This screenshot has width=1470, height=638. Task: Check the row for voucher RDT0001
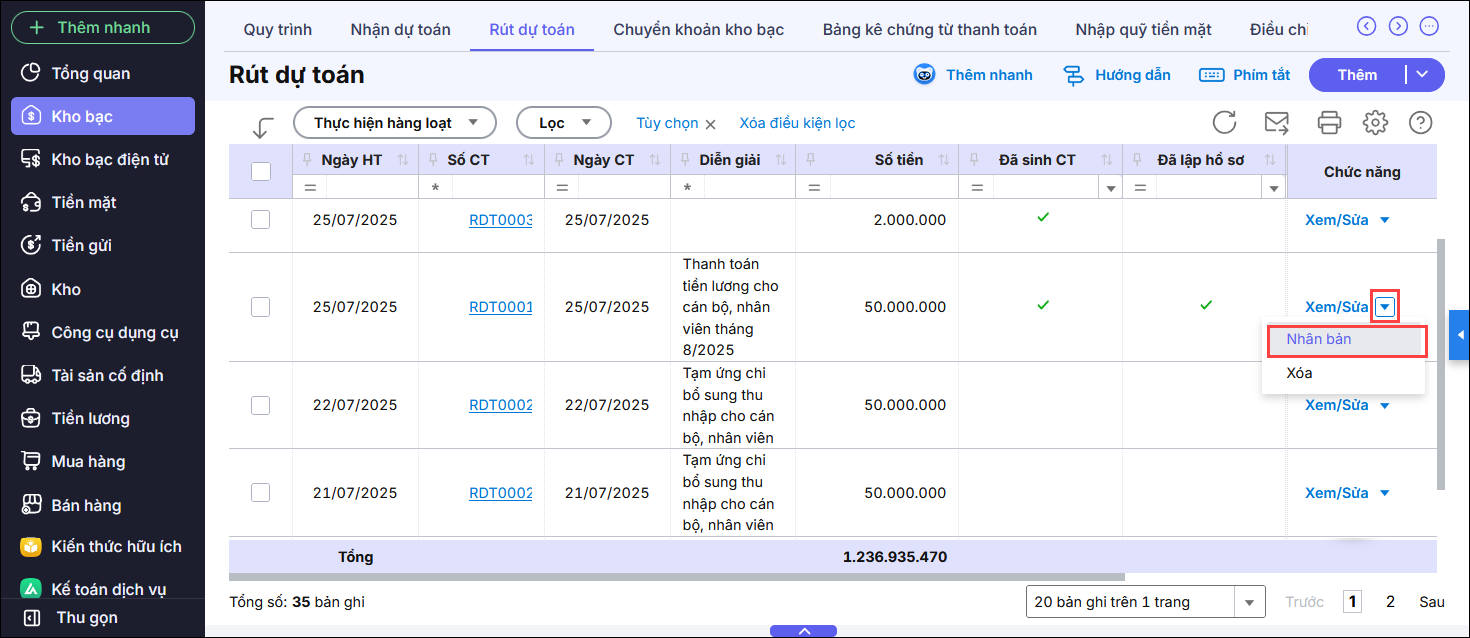click(x=261, y=307)
